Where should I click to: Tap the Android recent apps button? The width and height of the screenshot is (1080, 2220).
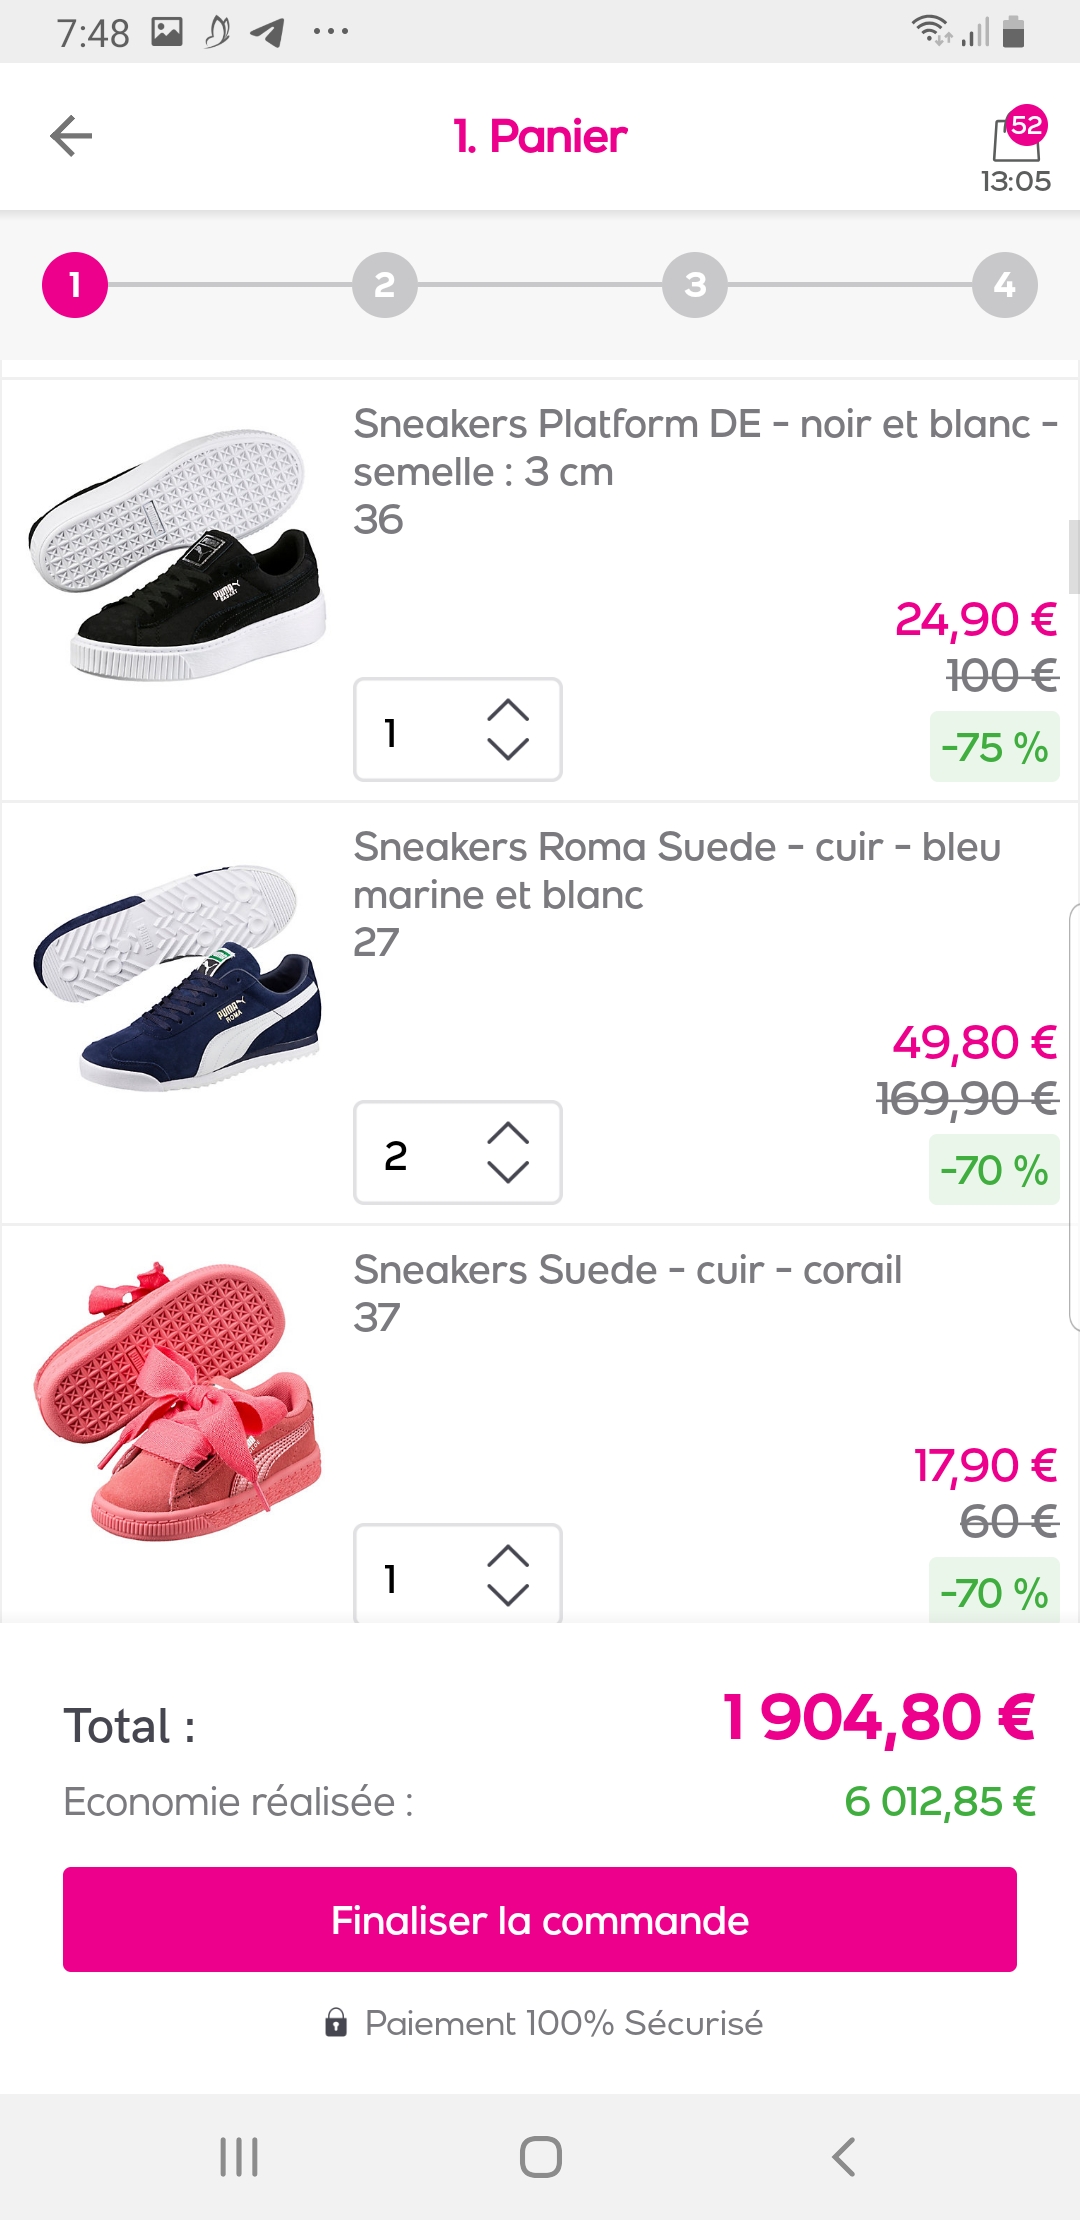[239, 2156]
